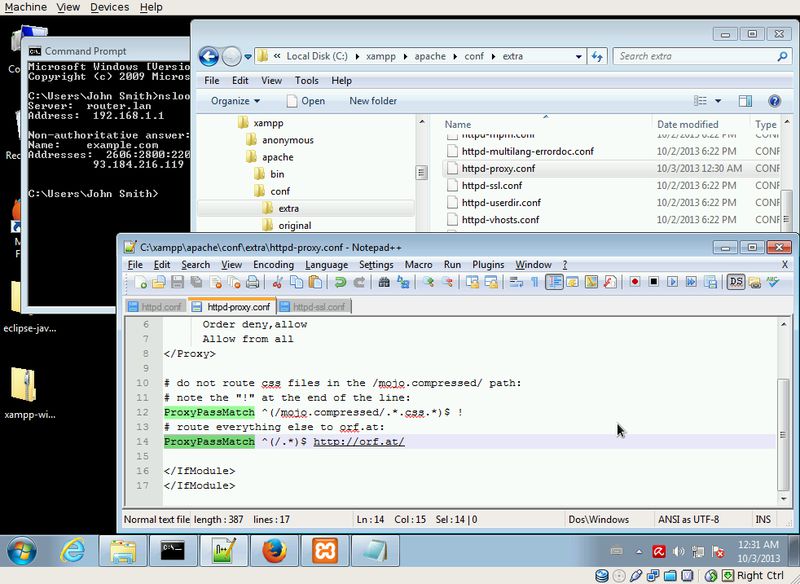This screenshot has width=800, height=584.
Task: Toggle the Explorer preview pane button
Action: [745, 101]
